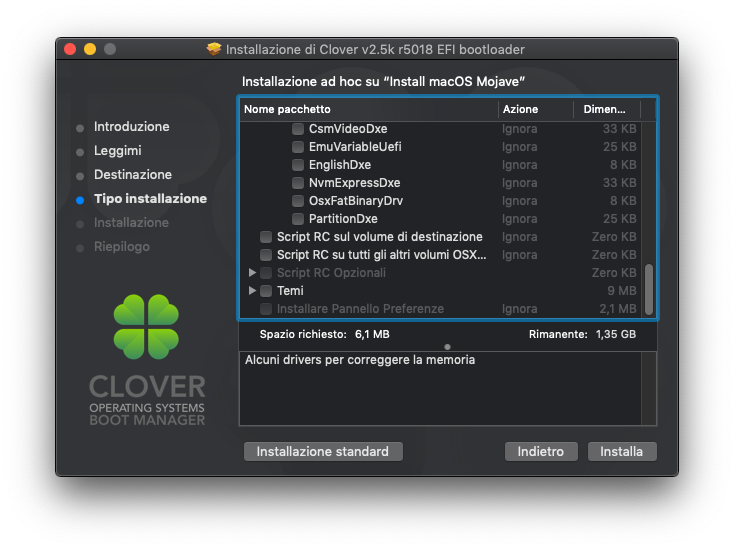
Task: Enable the EmuVariableUefi driver checkbox
Action: [x=298, y=147]
